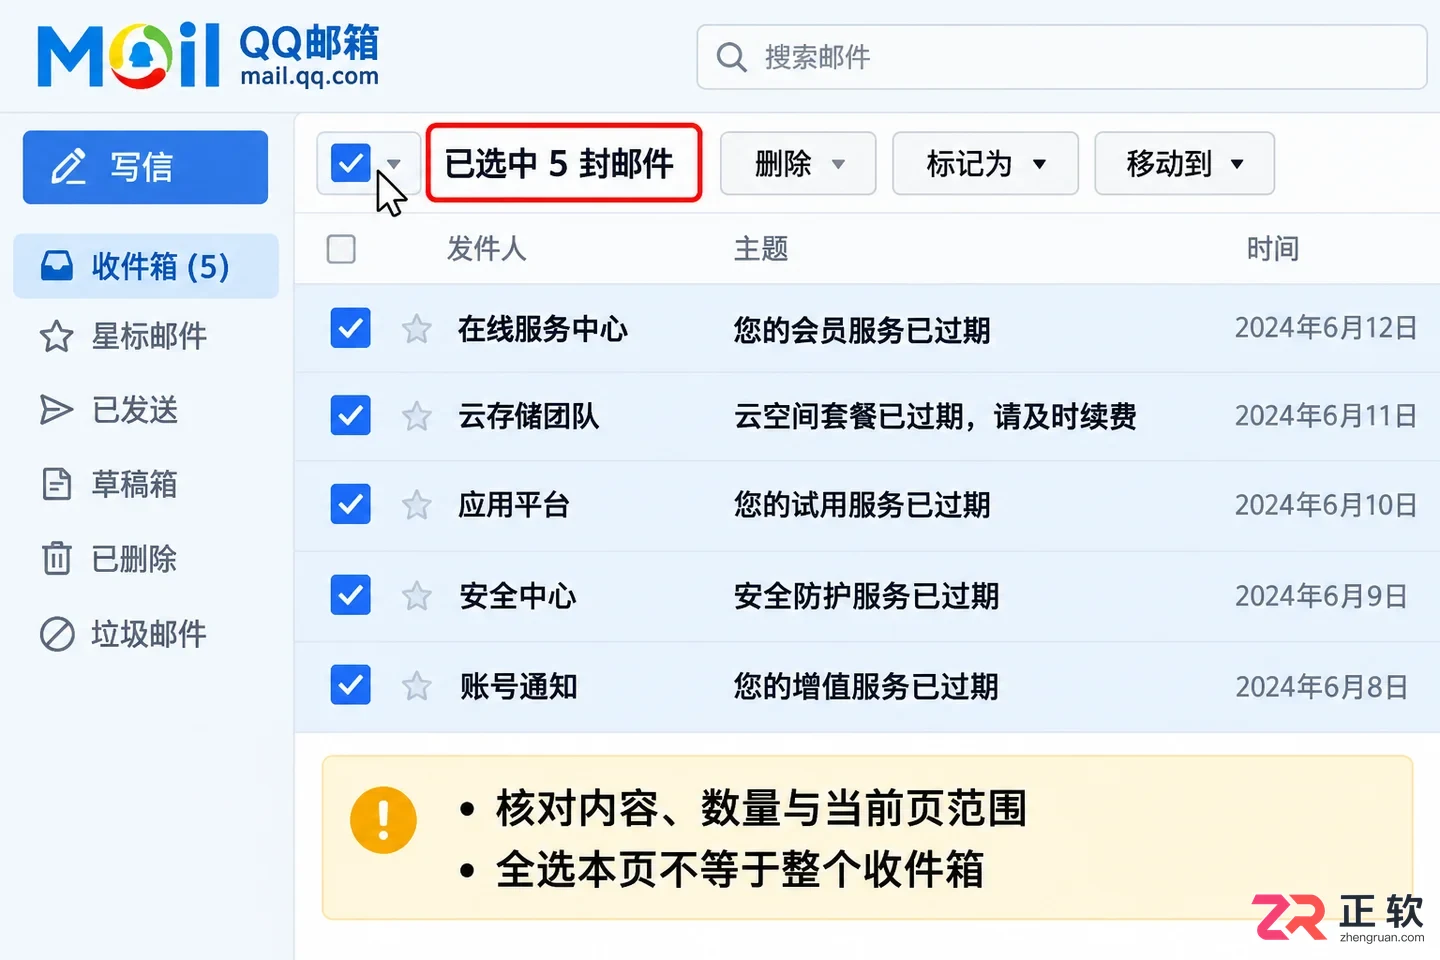The width and height of the screenshot is (1440, 960).
Task: Click date 2024年6月9日
Action: [1321, 596]
